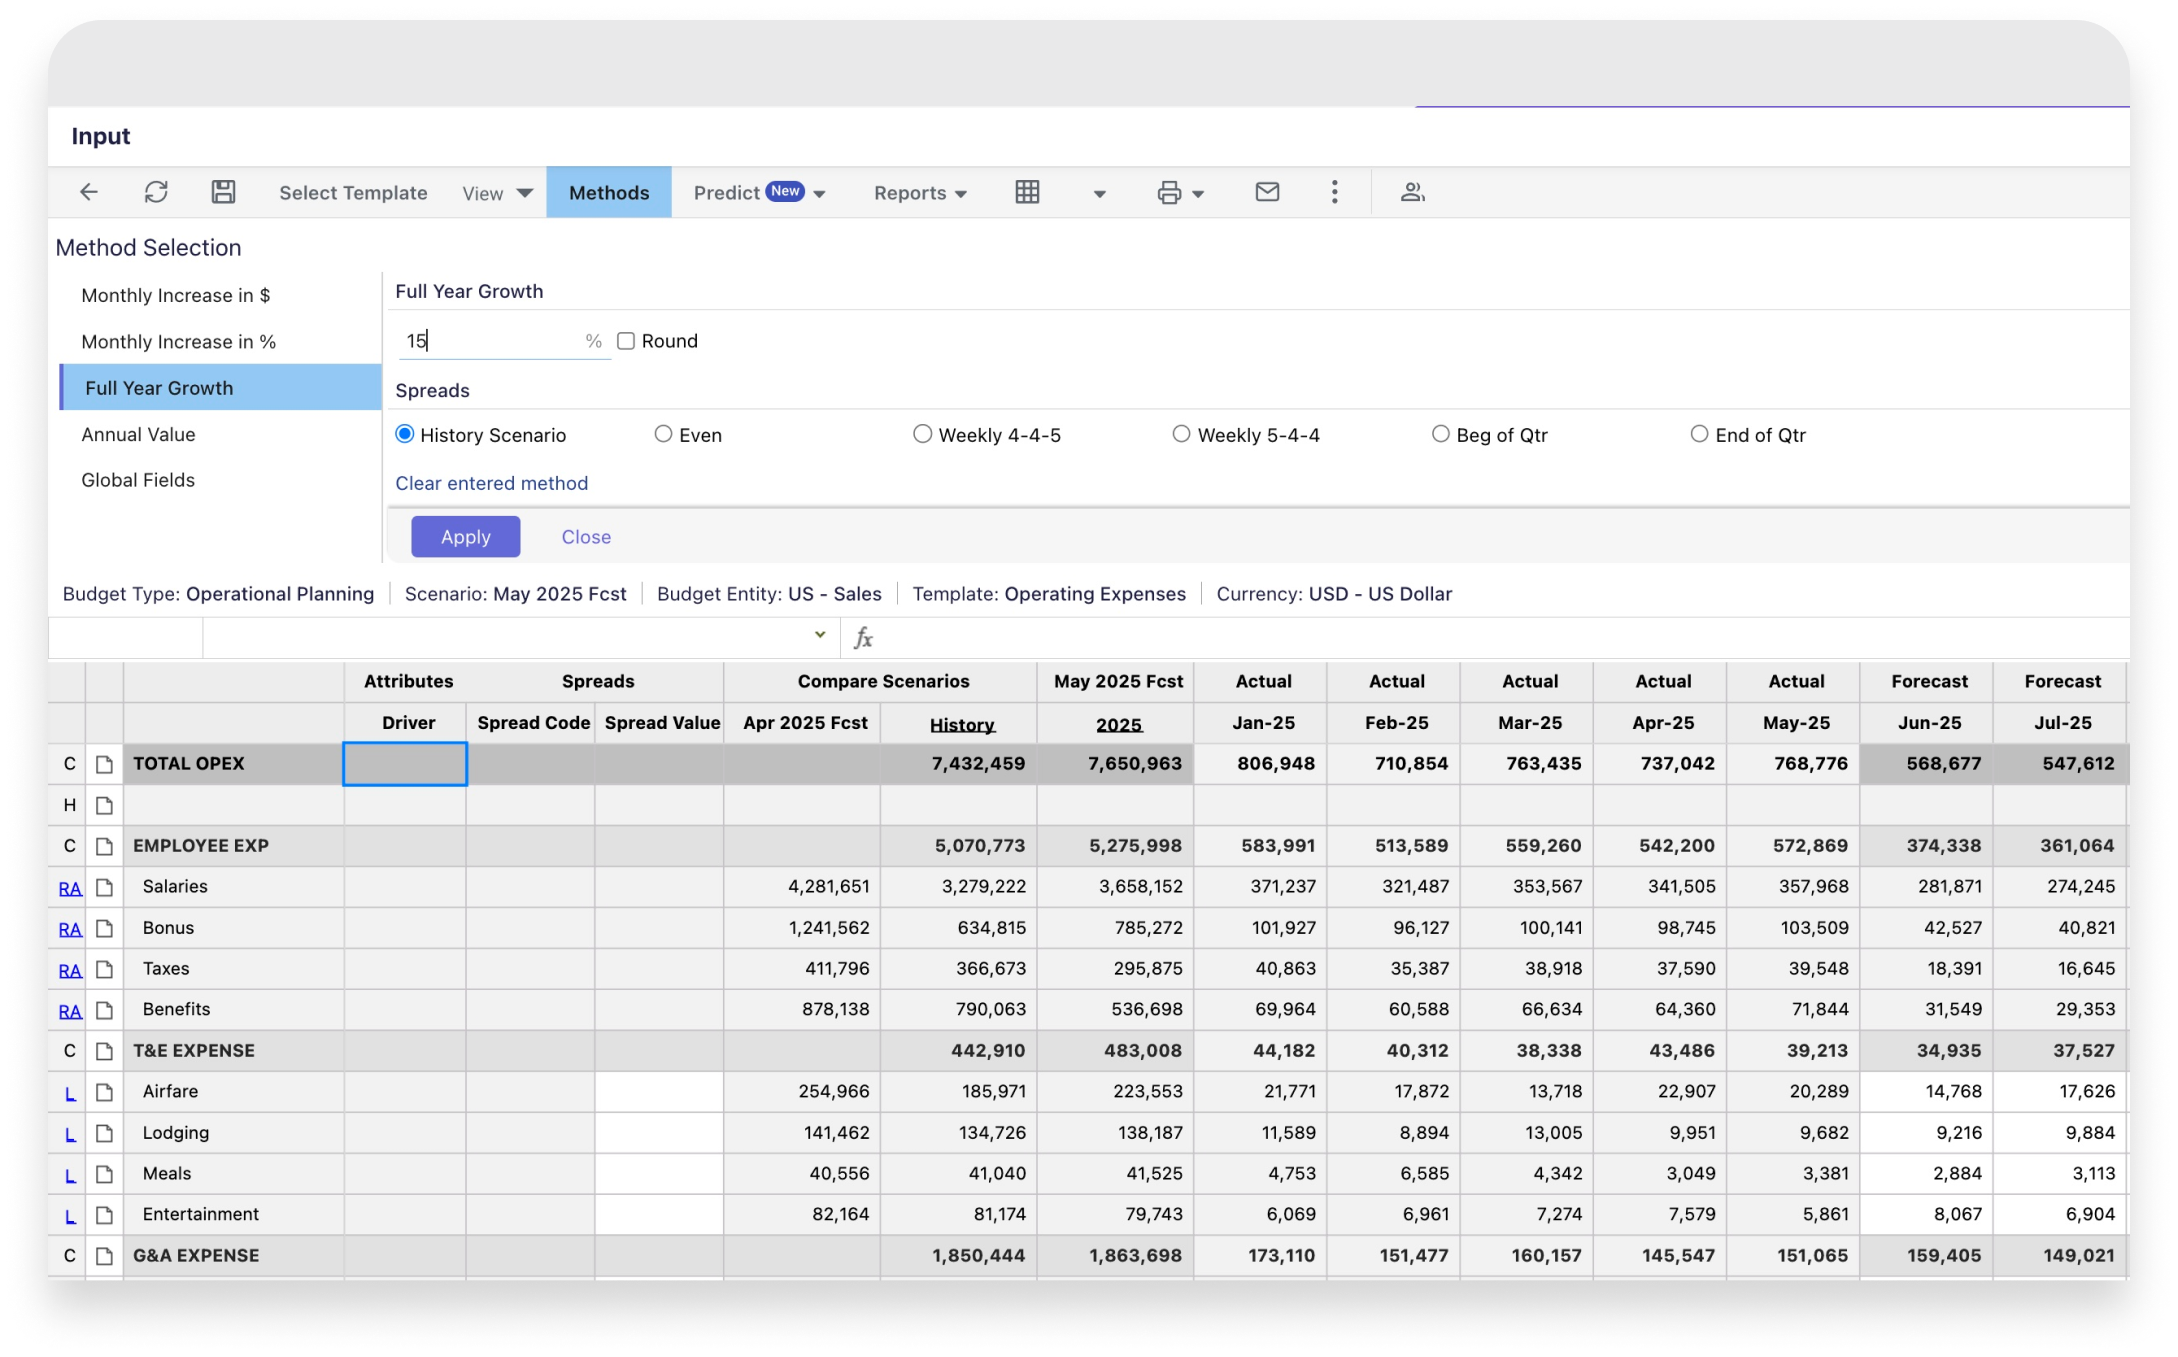Click the back arrow icon
The height and width of the screenshot is (1357, 2178).
click(x=89, y=192)
